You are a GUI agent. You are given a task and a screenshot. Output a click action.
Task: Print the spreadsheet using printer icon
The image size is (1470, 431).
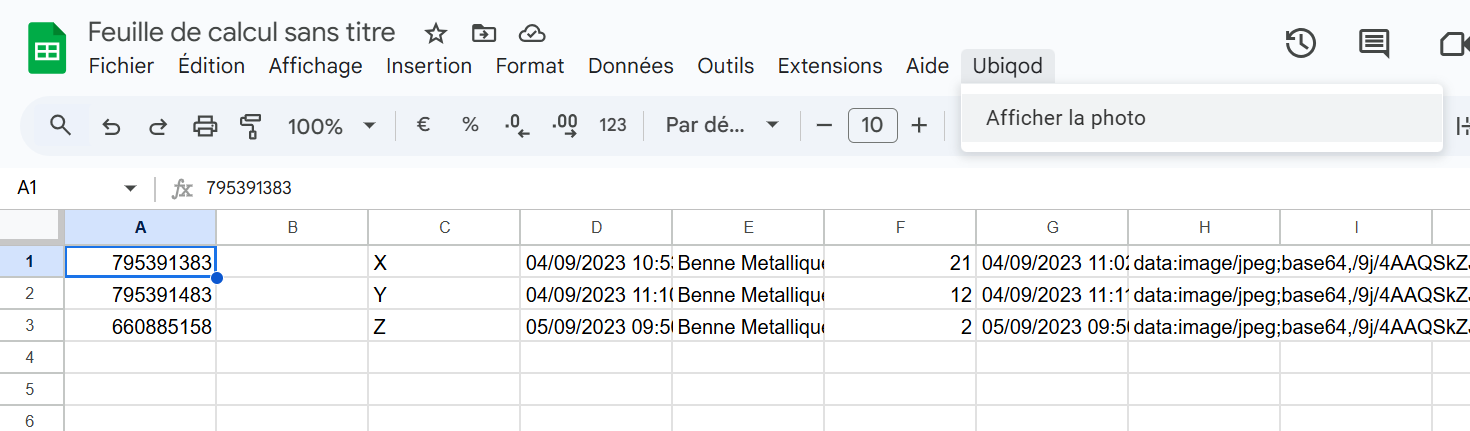(x=205, y=126)
